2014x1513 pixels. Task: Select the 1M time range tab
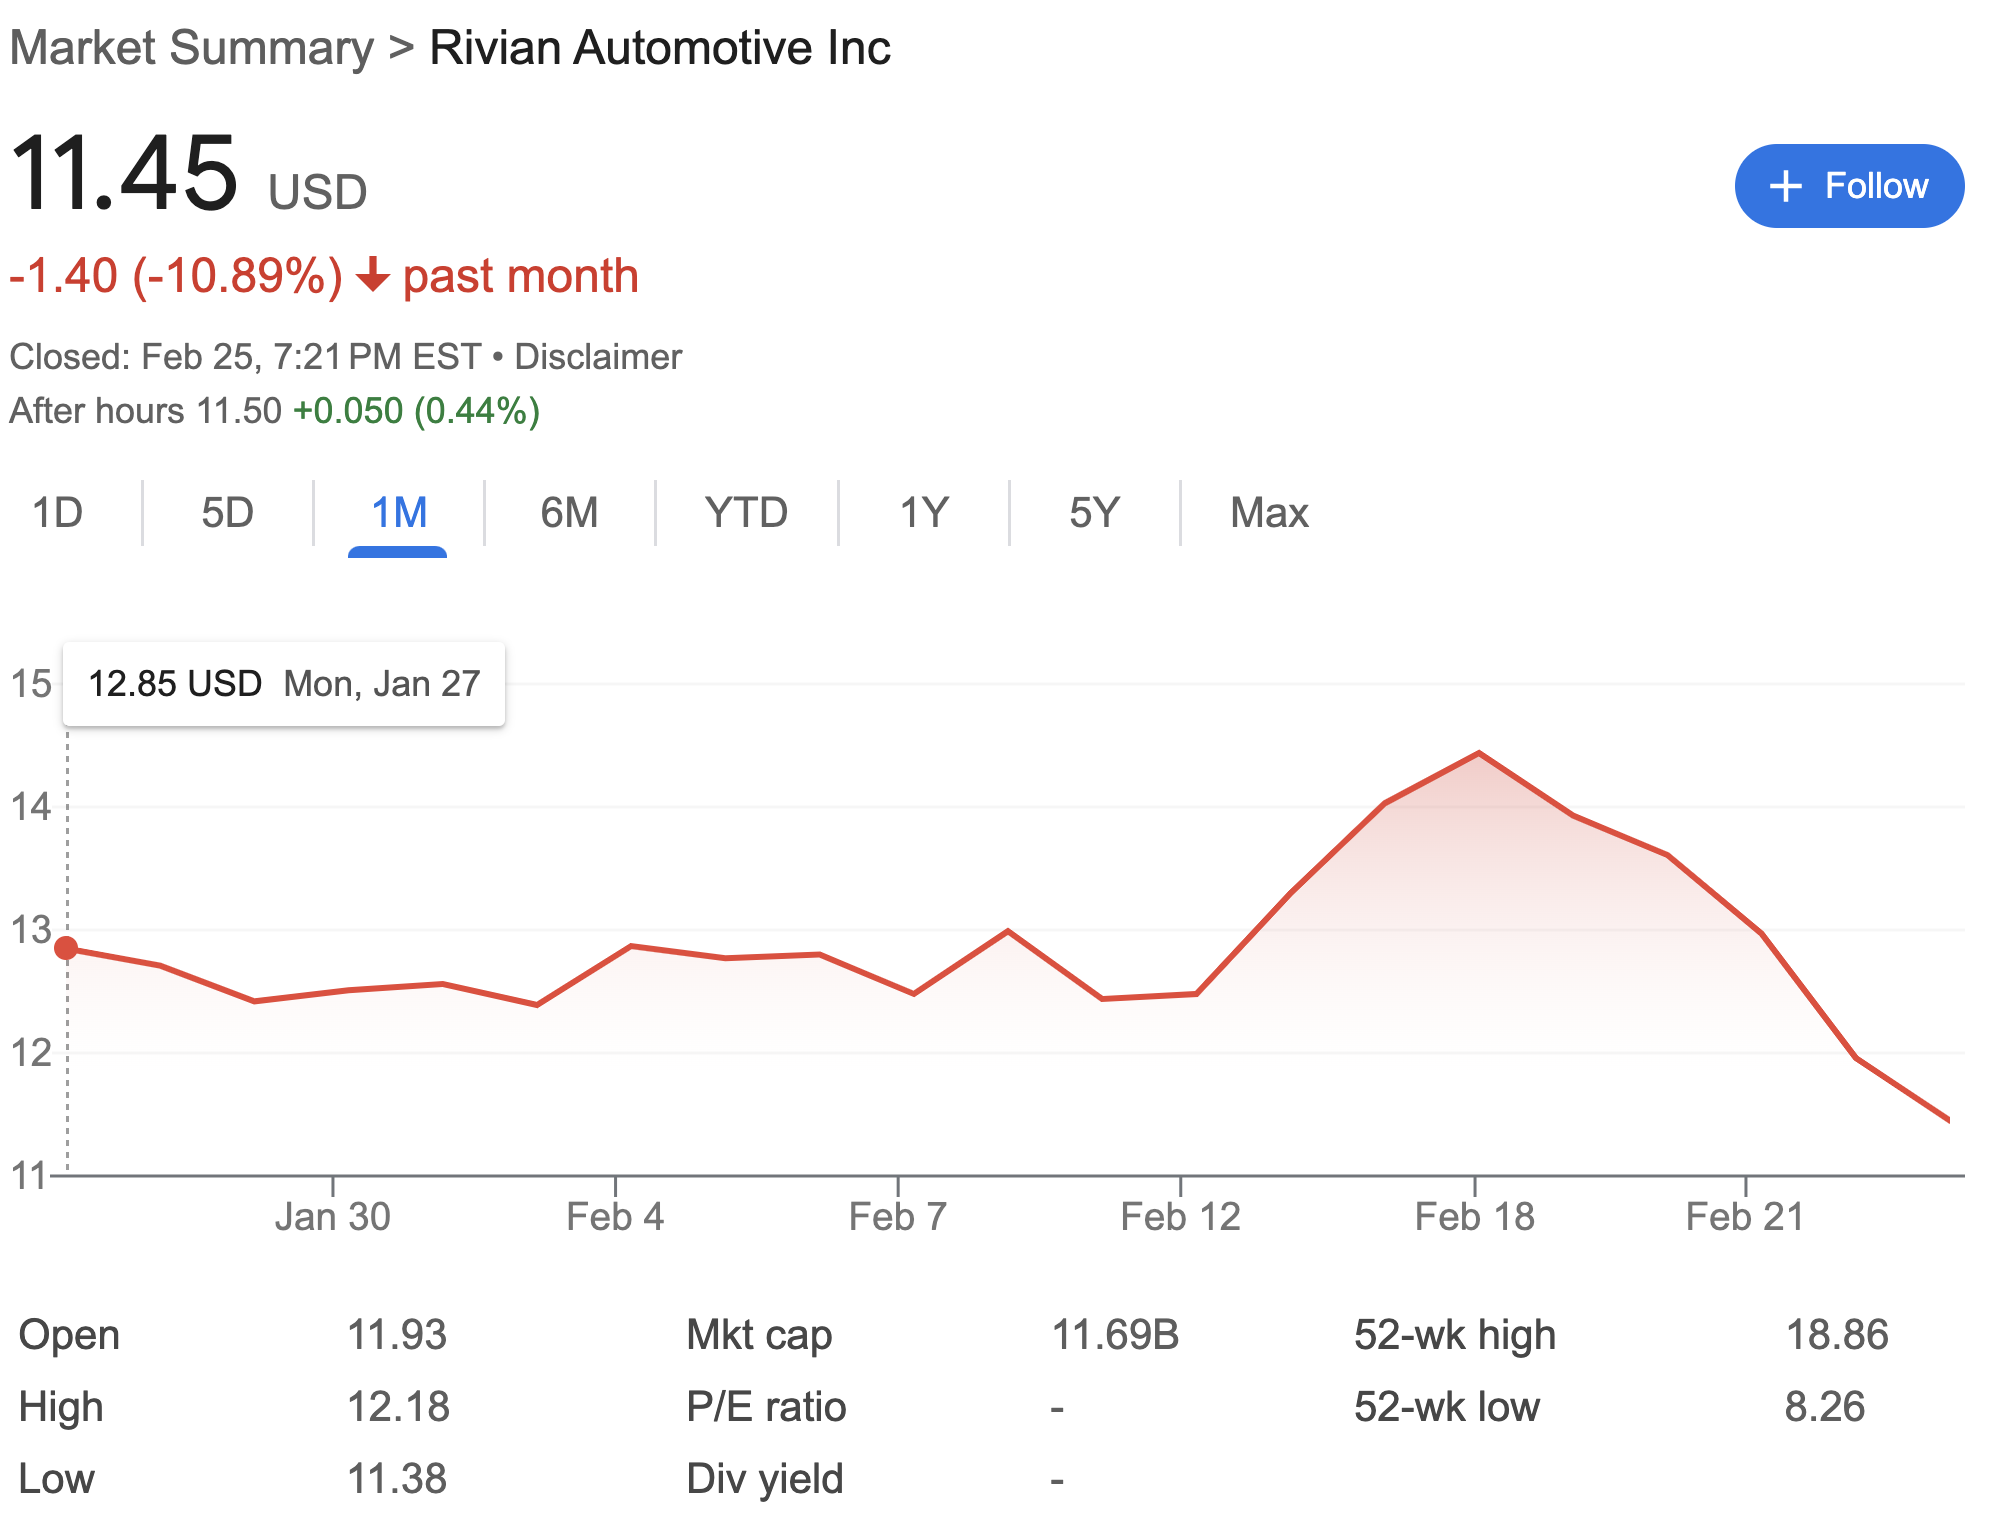[x=399, y=513]
